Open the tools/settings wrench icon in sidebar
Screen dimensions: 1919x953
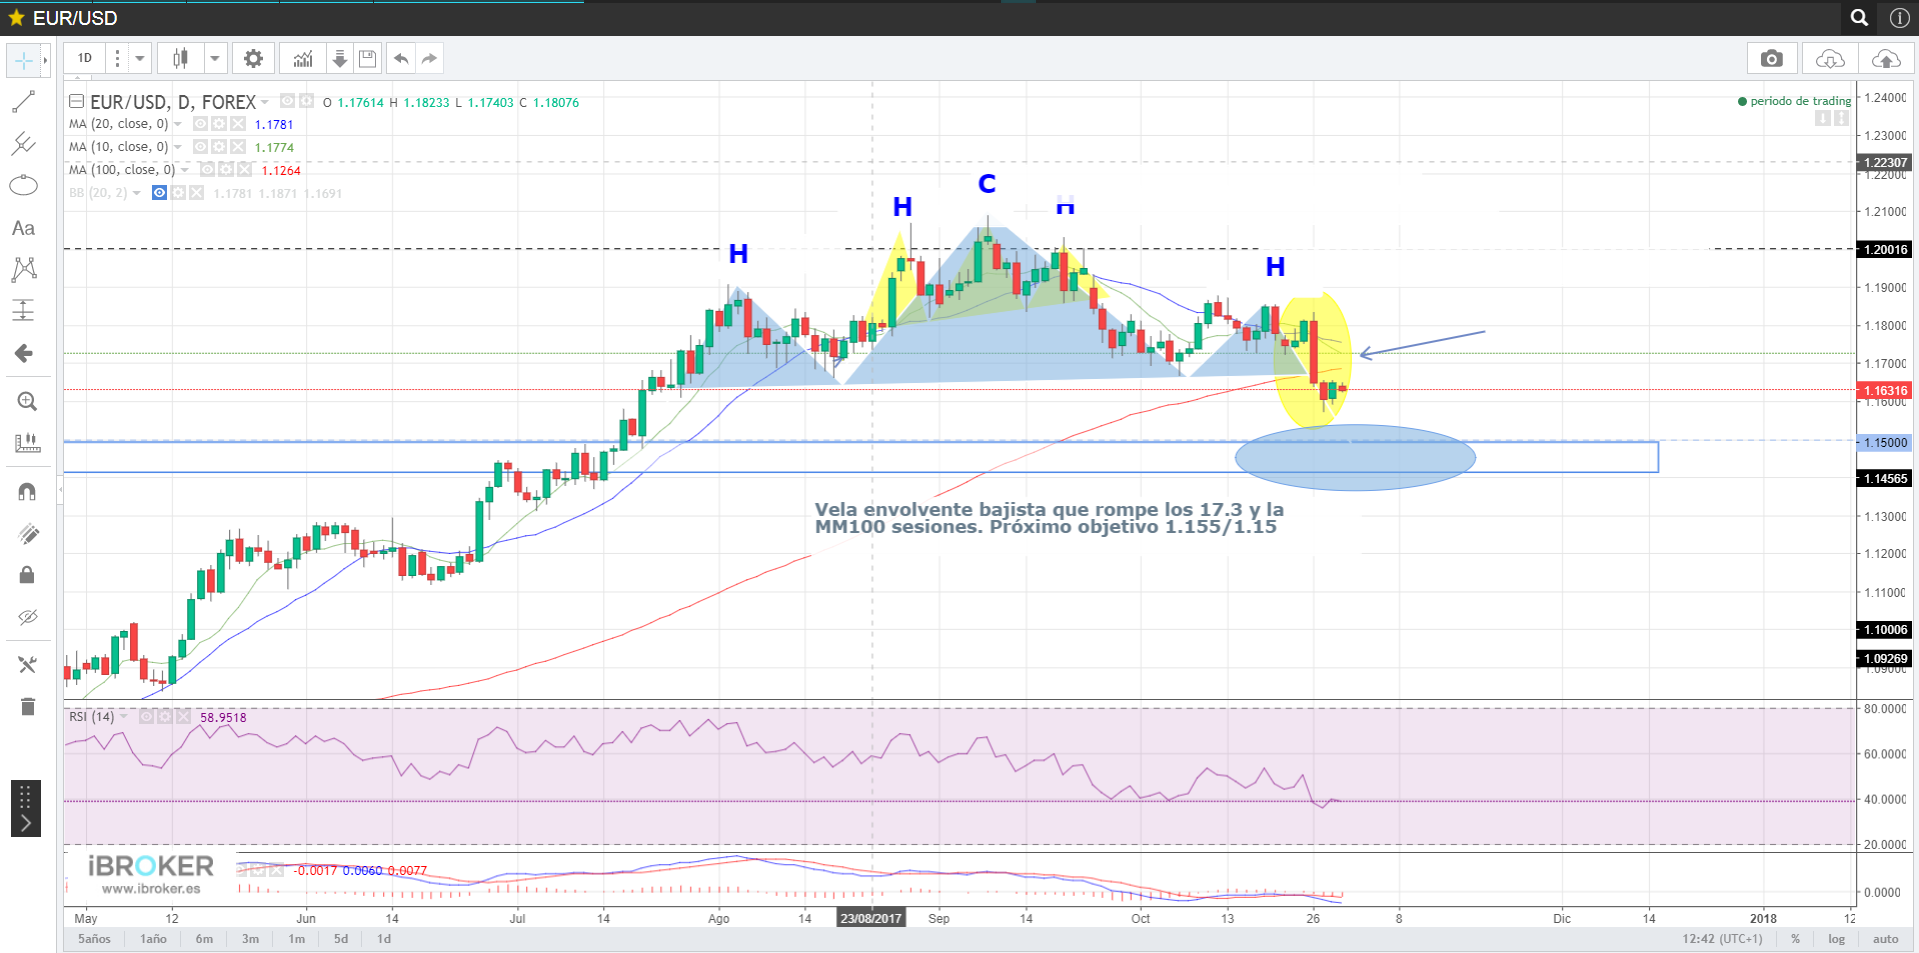tap(27, 665)
